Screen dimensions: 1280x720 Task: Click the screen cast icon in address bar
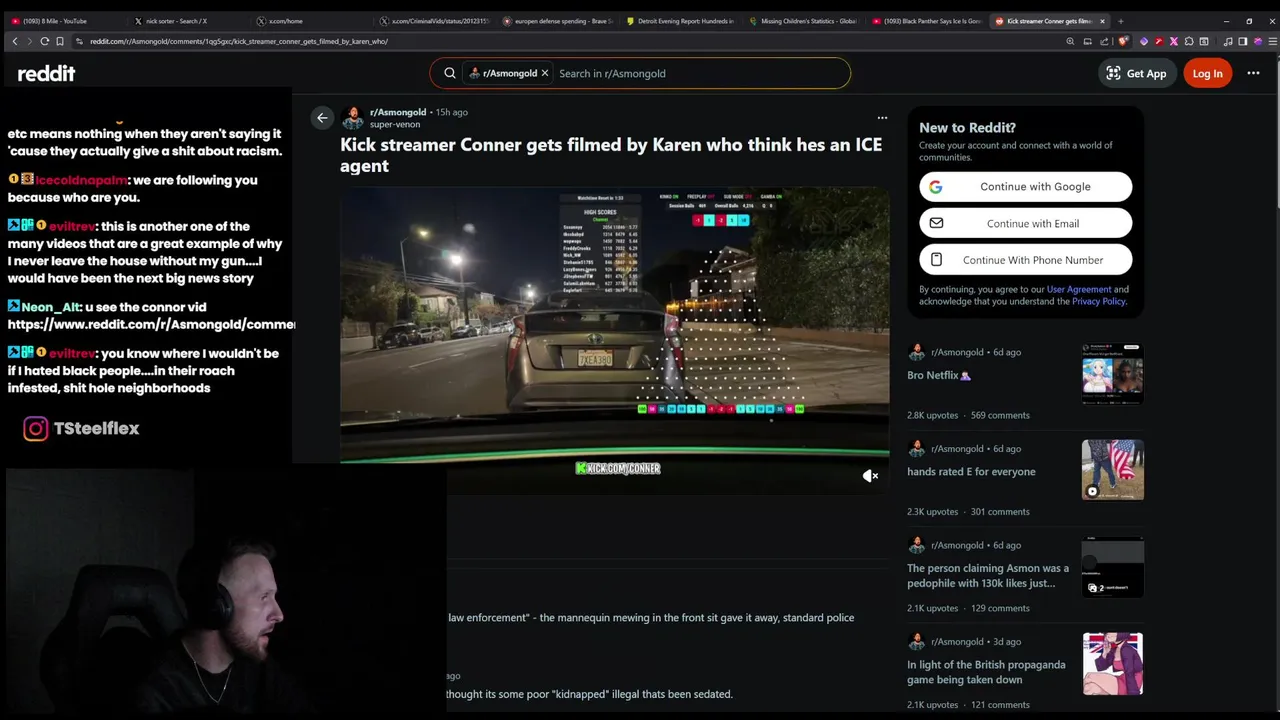click(x=1087, y=41)
